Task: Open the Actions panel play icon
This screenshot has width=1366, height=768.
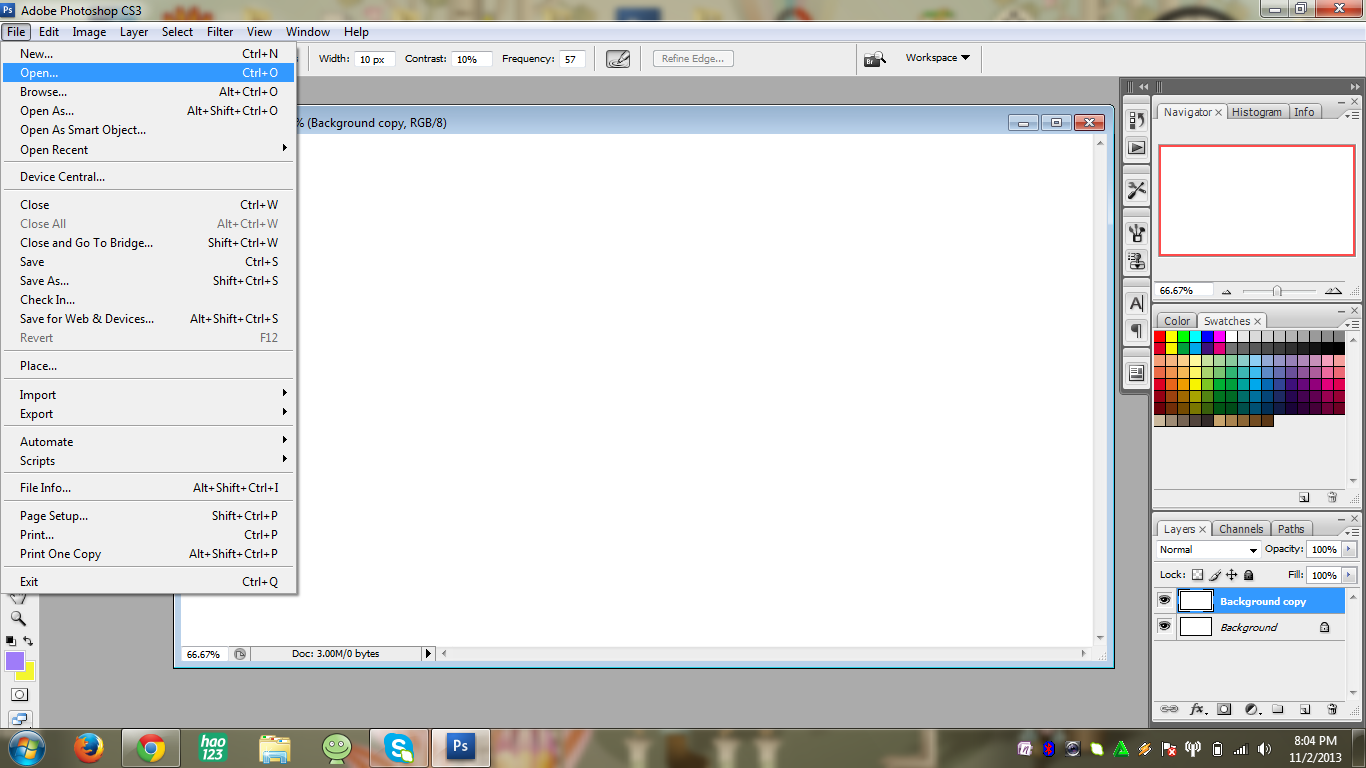Action: [x=1137, y=147]
